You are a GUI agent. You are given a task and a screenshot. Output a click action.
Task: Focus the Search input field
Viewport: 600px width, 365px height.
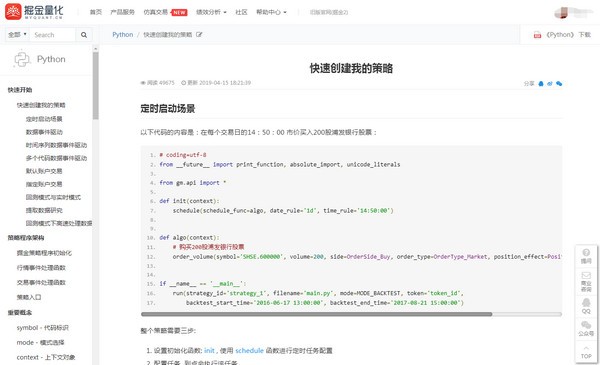coord(53,35)
